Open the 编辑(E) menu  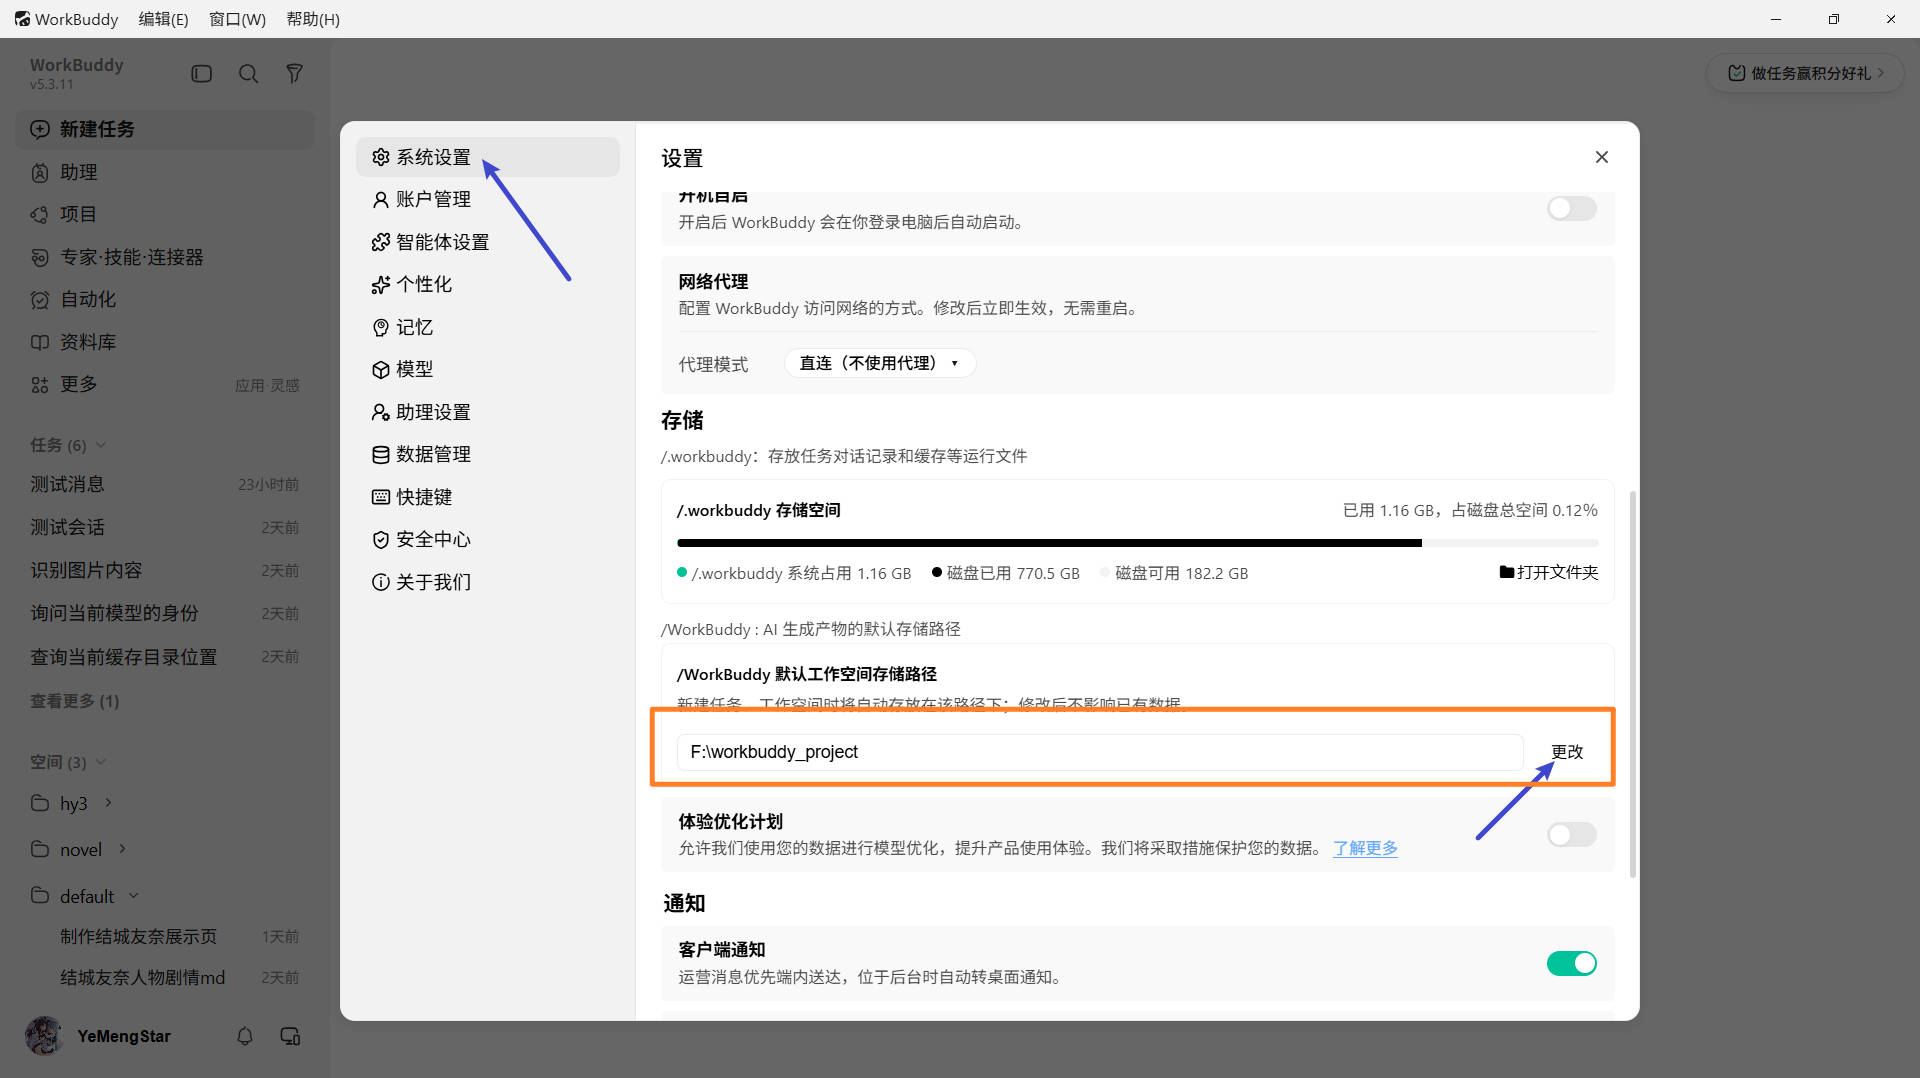point(163,19)
